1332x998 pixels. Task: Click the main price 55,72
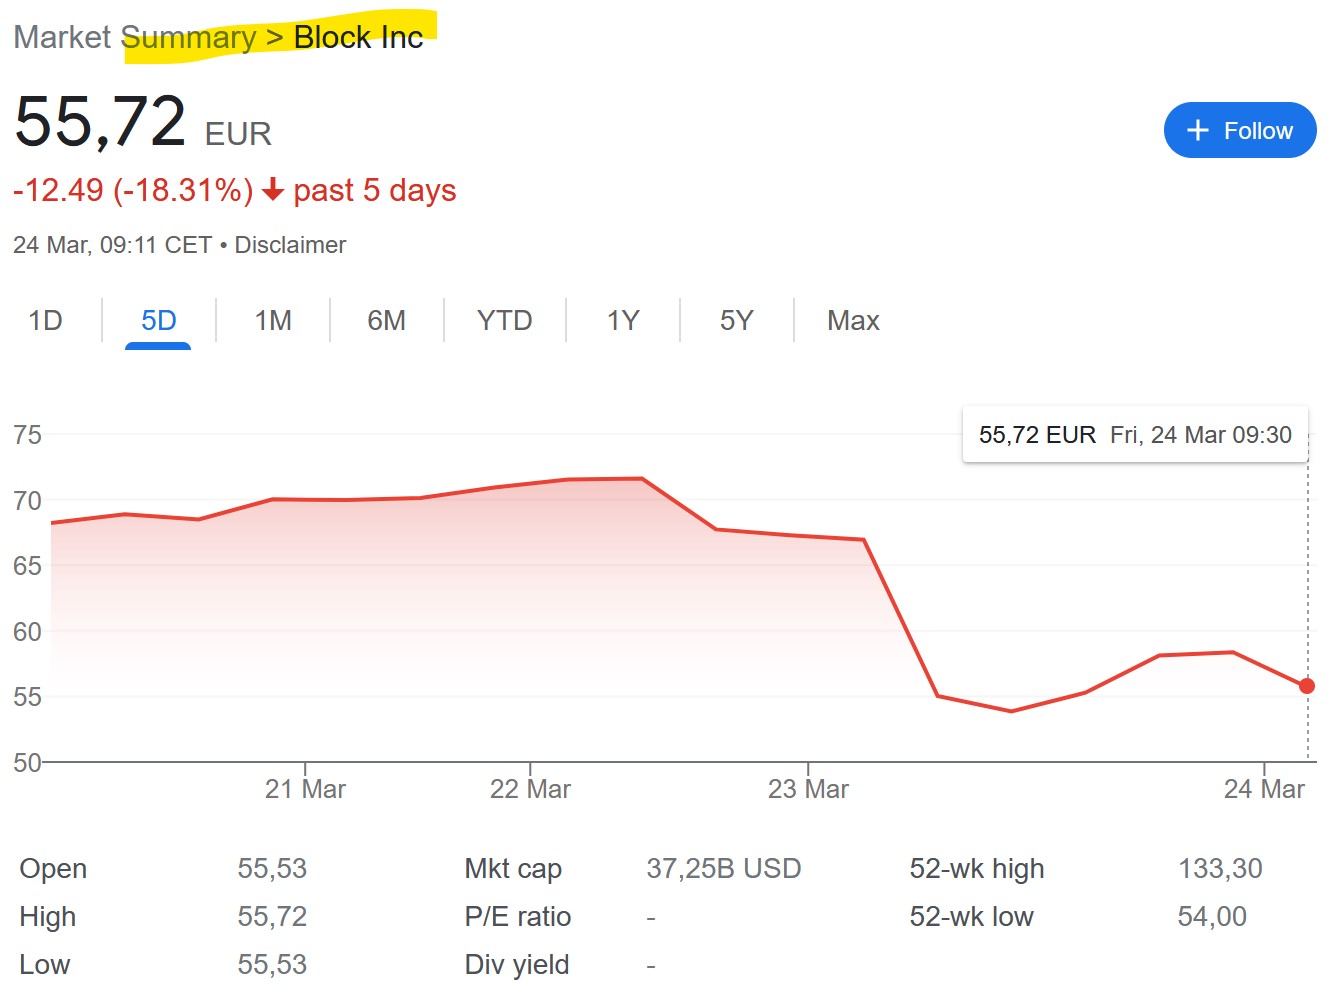click(x=100, y=122)
